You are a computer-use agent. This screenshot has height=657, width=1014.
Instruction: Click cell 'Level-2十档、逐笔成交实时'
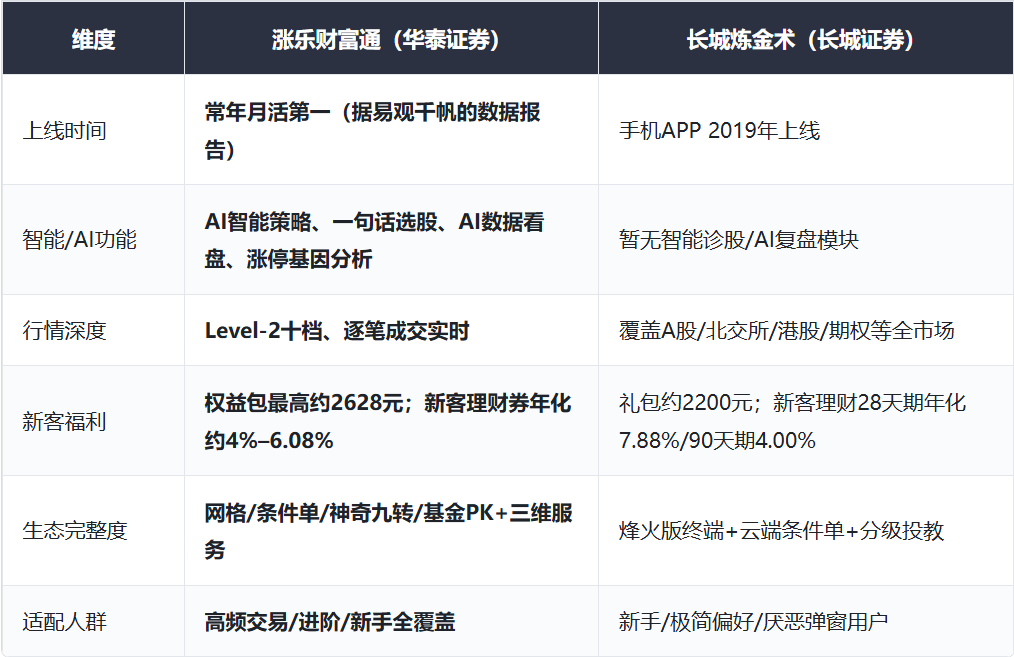[x=391, y=330]
